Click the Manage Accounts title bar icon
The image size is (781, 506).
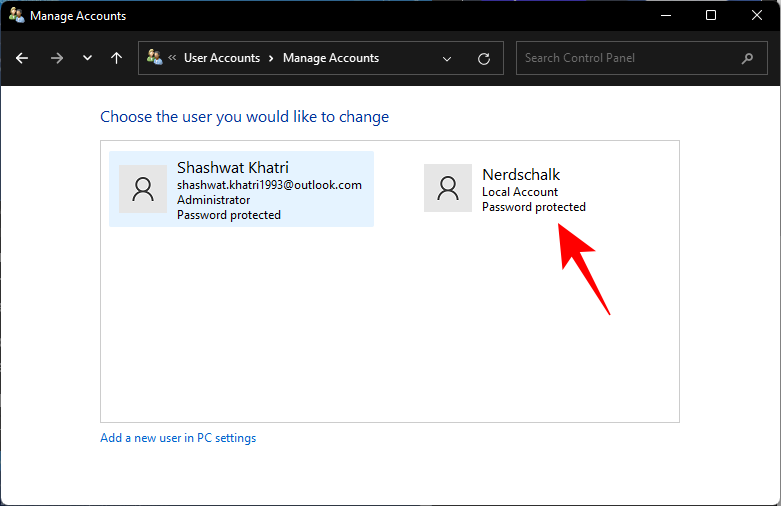coord(16,16)
